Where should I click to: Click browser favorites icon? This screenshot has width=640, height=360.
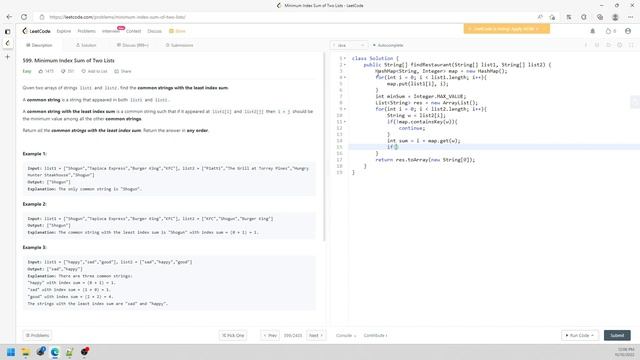pyautogui.click(x=569, y=17)
